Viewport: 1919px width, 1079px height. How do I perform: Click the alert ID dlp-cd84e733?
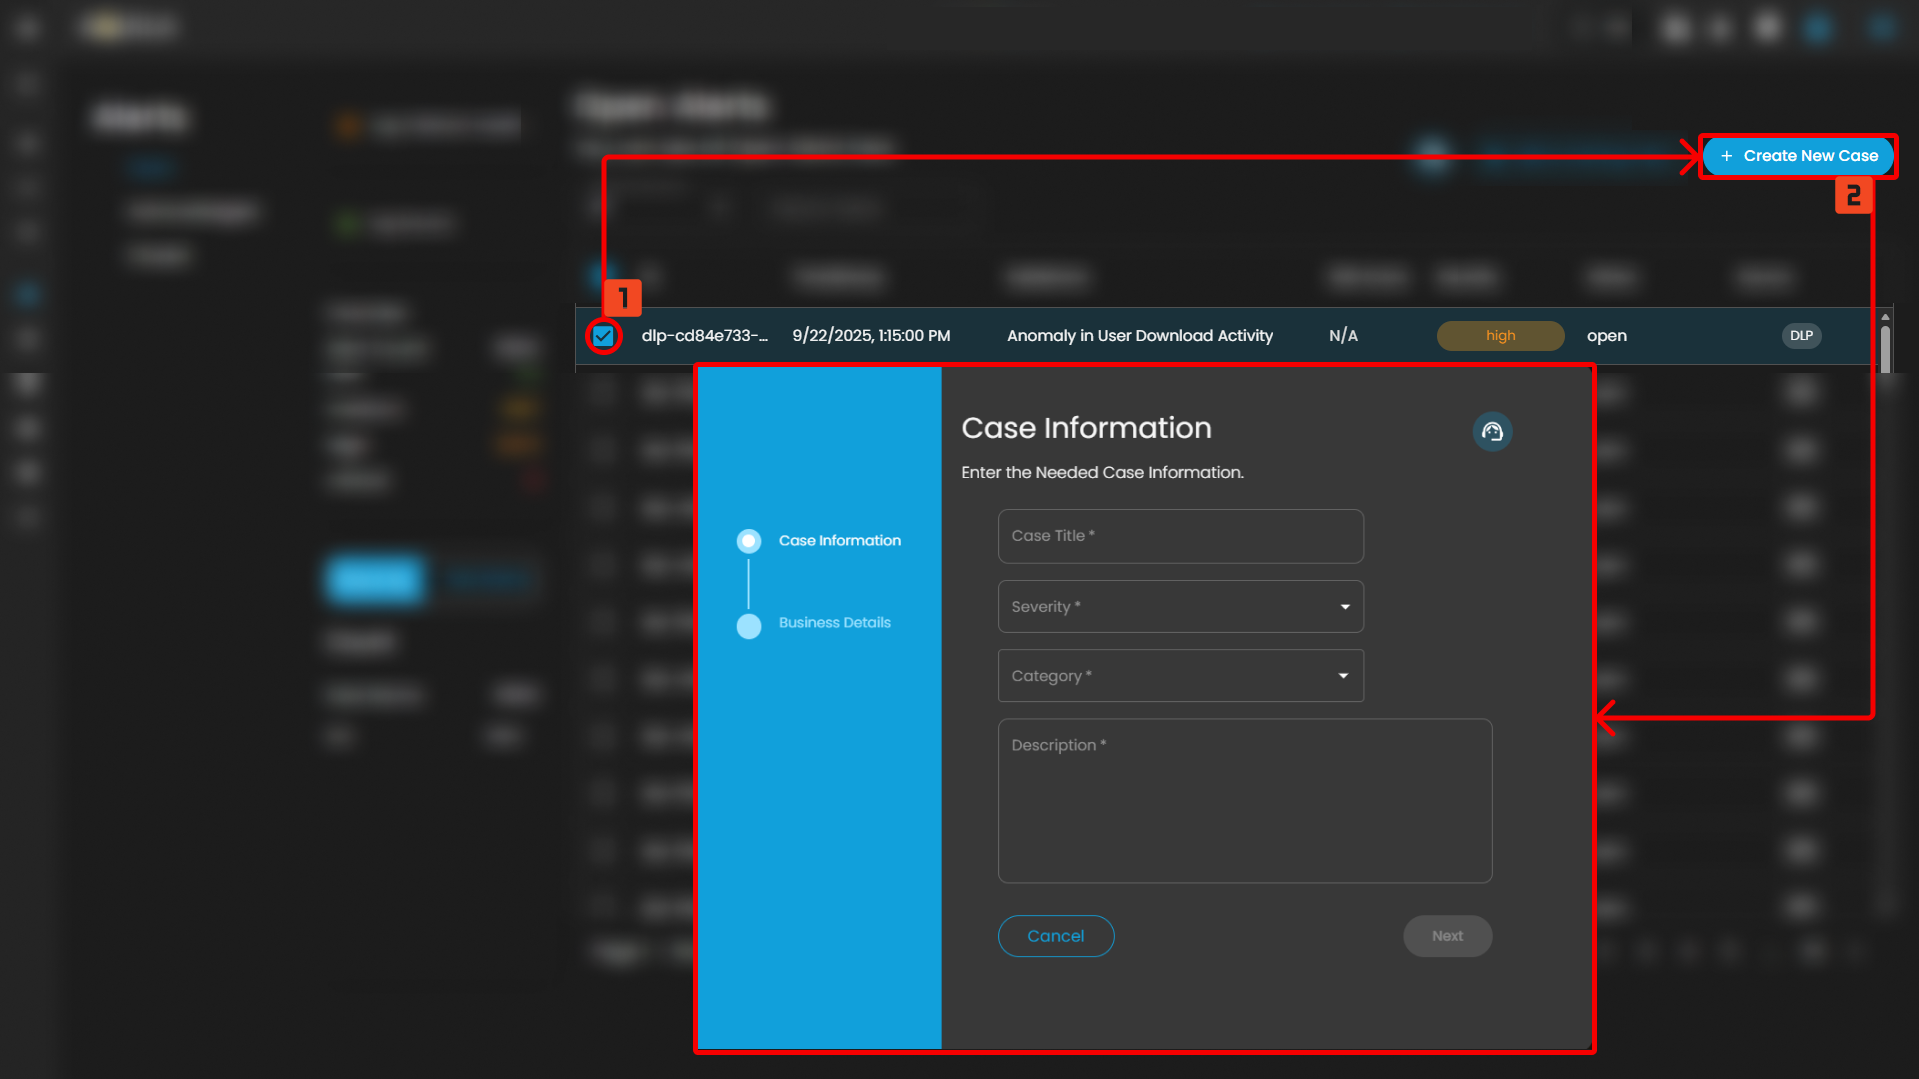tap(704, 336)
